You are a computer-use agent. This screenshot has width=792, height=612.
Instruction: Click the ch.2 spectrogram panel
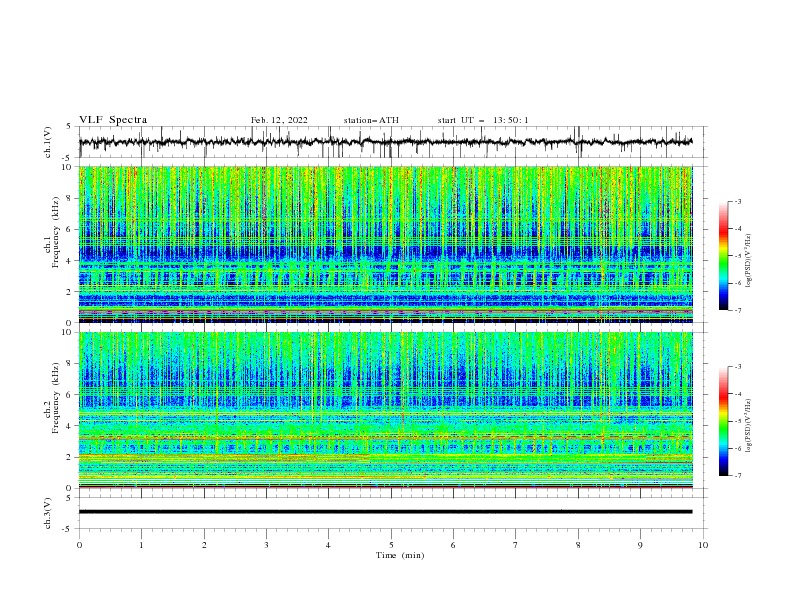point(386,410)
